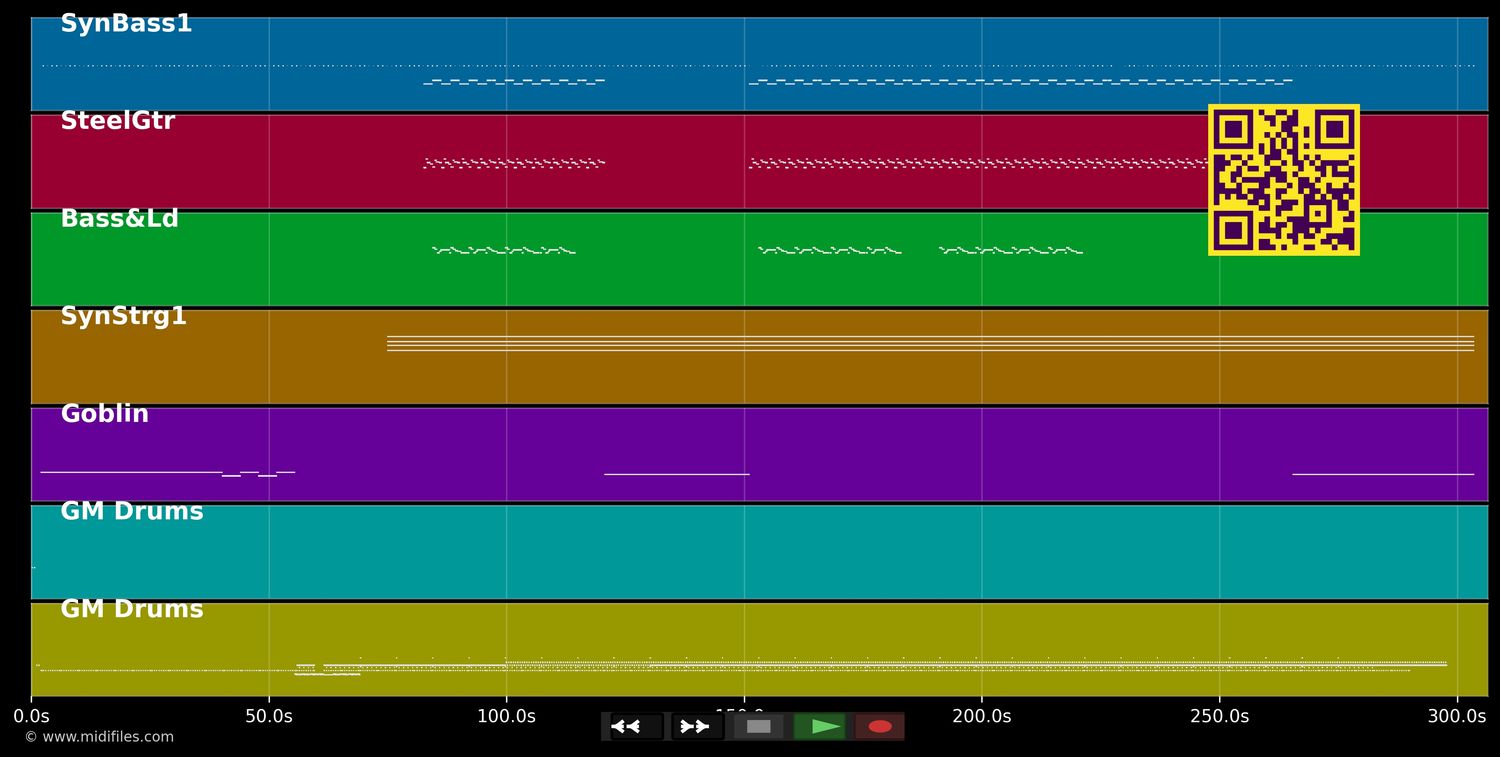Viewport: 1500px width, 757px height.
Task: Select the Bass&Ld track label
Action: 120,219
